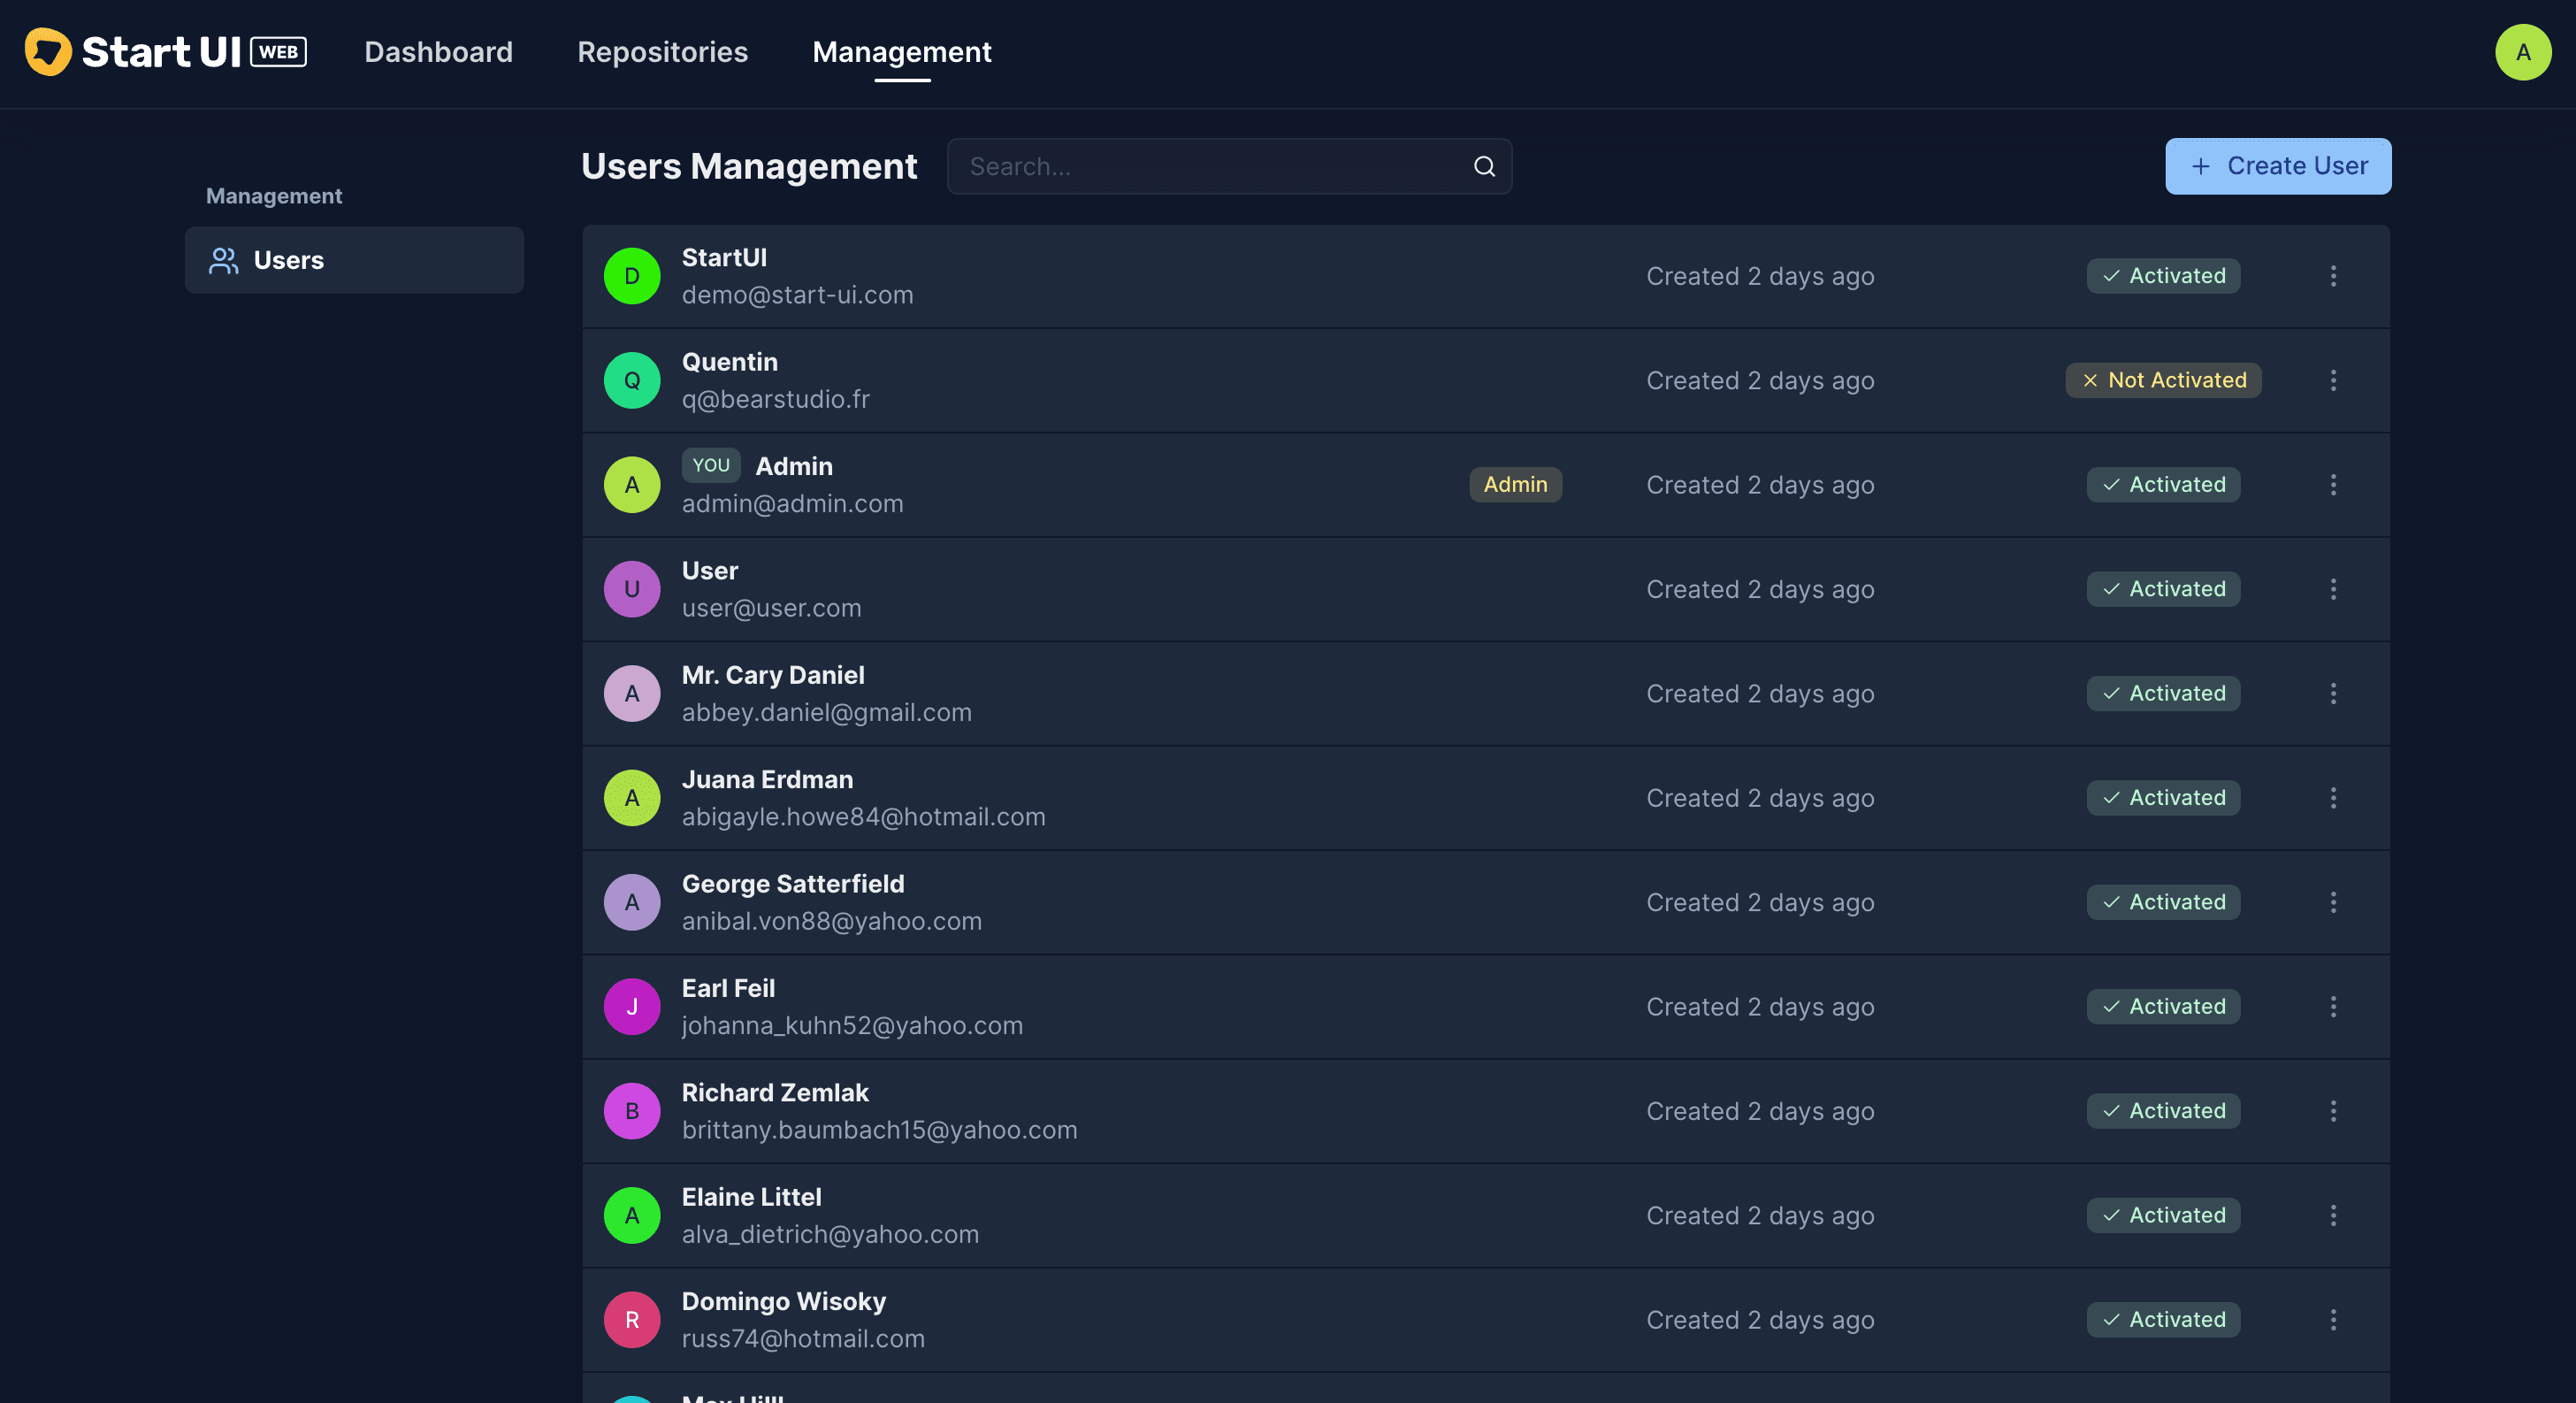The image size is (2576, 1403).
Task: Open George Satterfield's user name link
Action: pyautogui.click(x=792, y=884)
